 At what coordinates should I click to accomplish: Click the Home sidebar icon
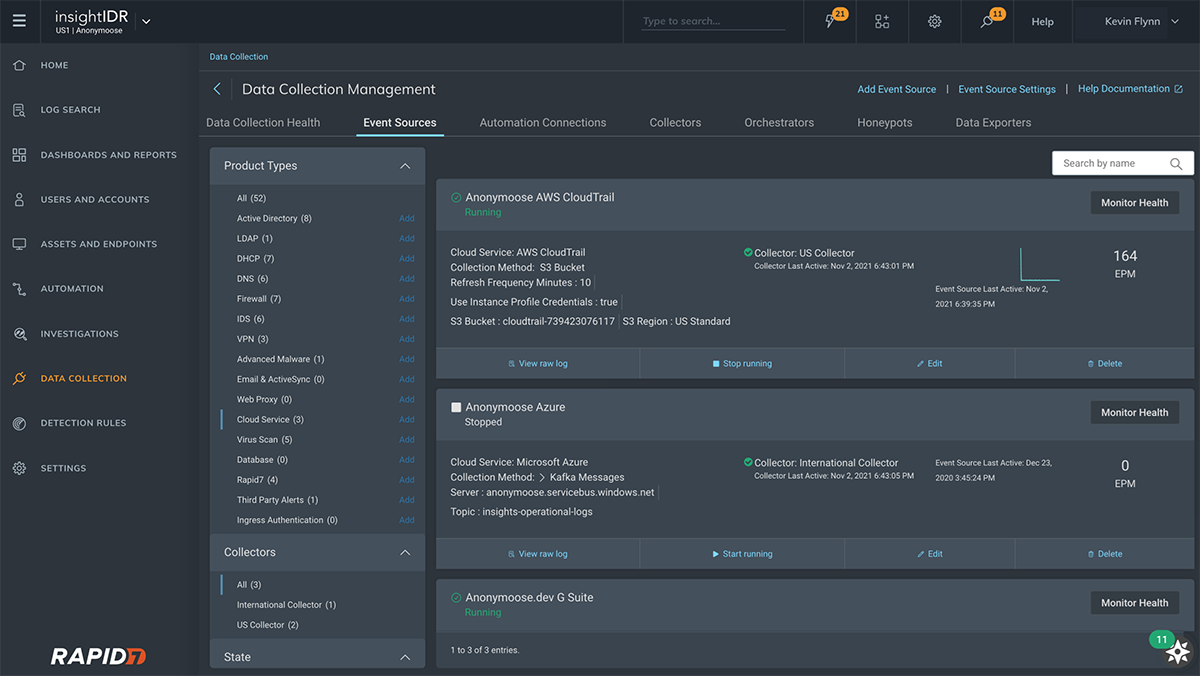point(19,65)
